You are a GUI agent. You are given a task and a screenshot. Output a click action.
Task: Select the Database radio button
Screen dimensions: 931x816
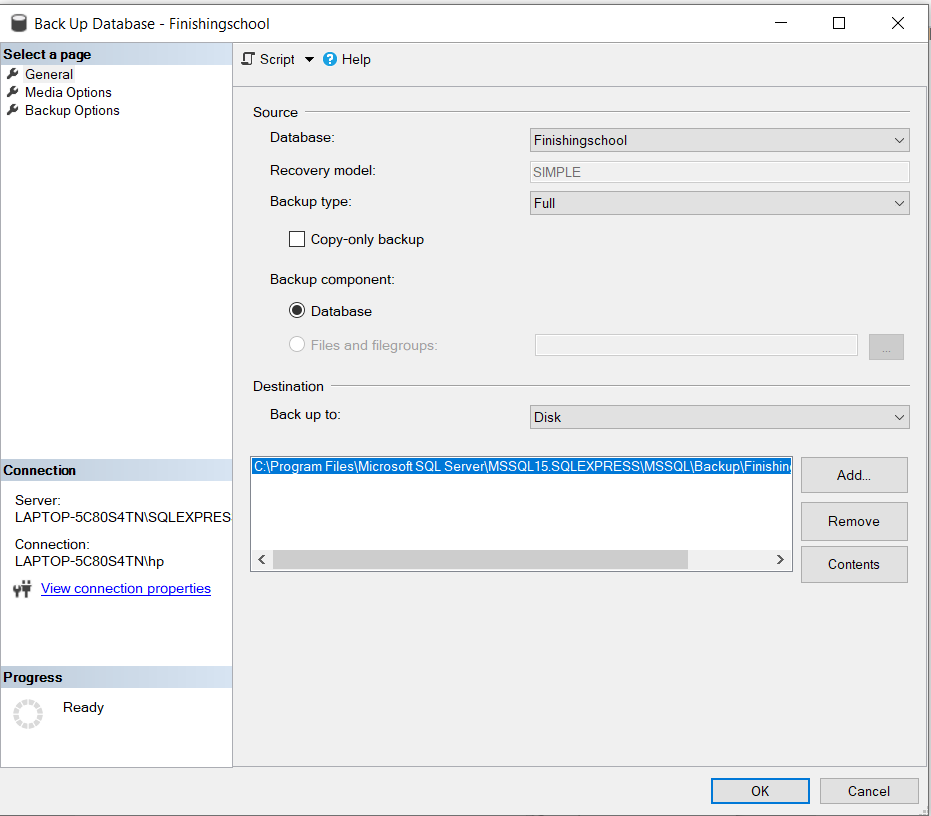pyautogui.click(x=297, y=311)
